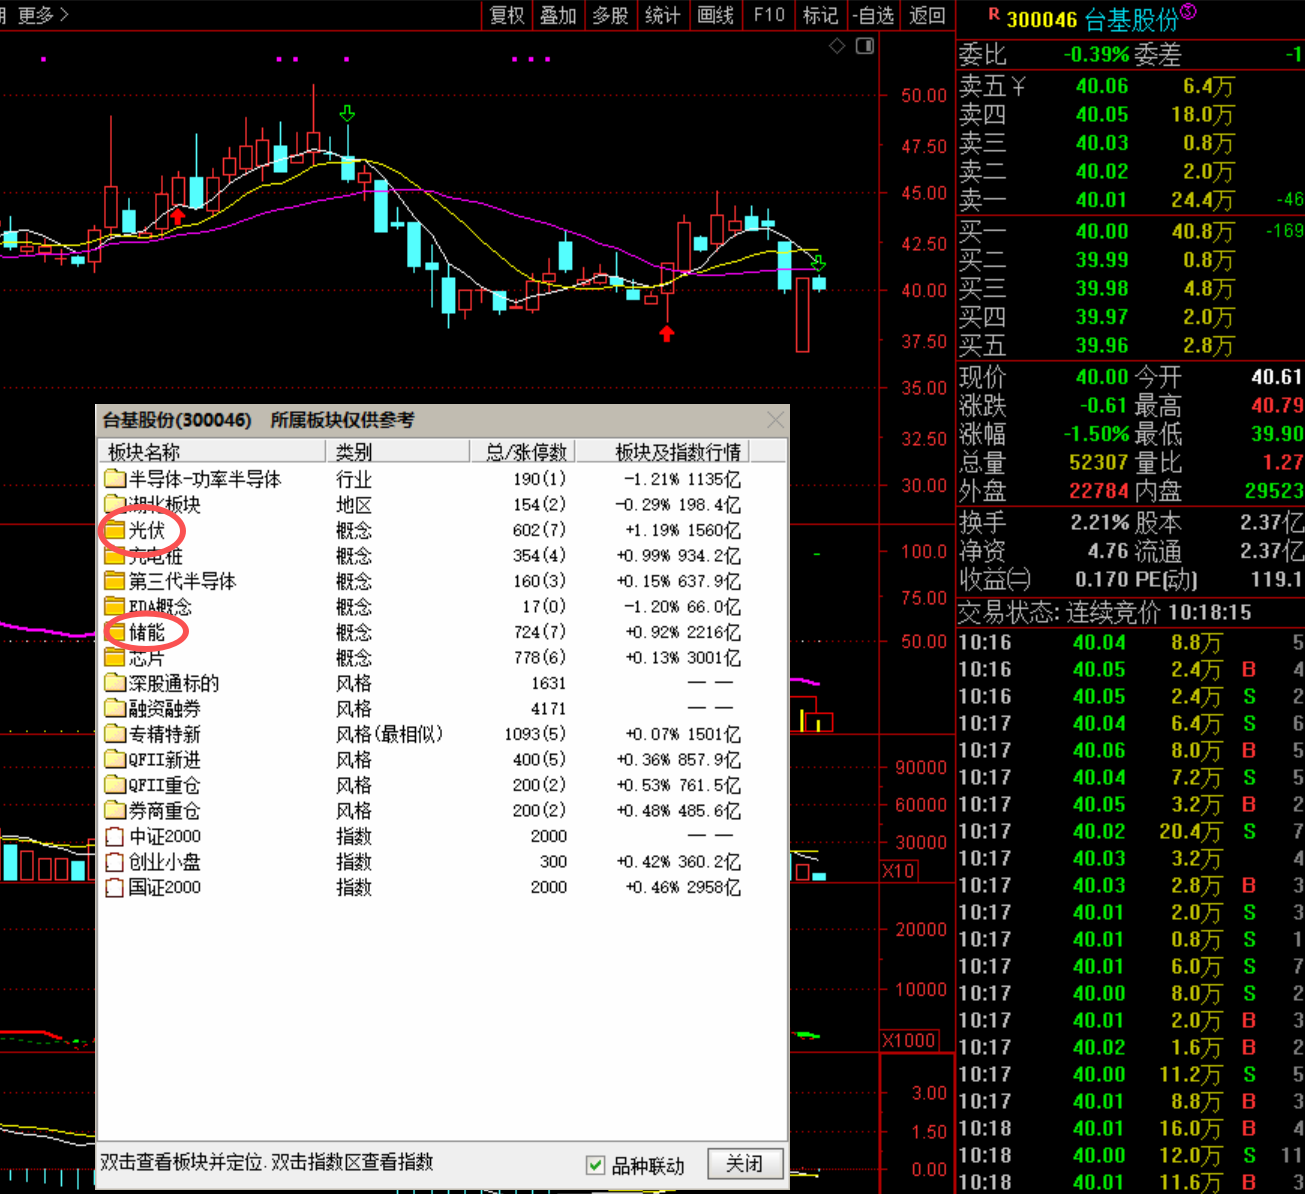Viewport: 1305px width, 1194px height.
Task: Sort by 总/涨停数 column header
Action: tap(524, 452)
